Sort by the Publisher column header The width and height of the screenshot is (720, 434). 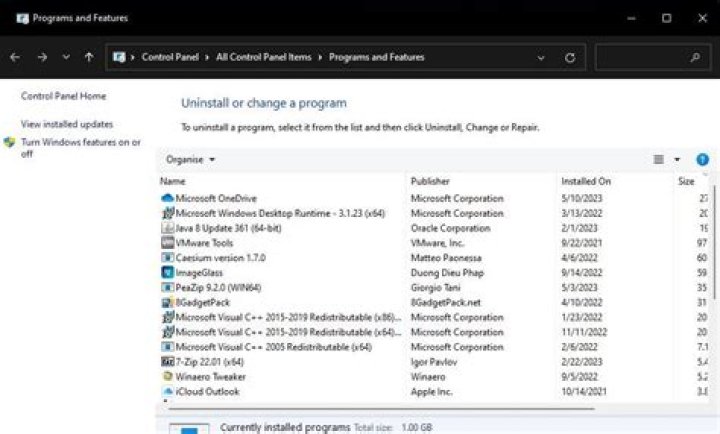click(x=430, y=181)
